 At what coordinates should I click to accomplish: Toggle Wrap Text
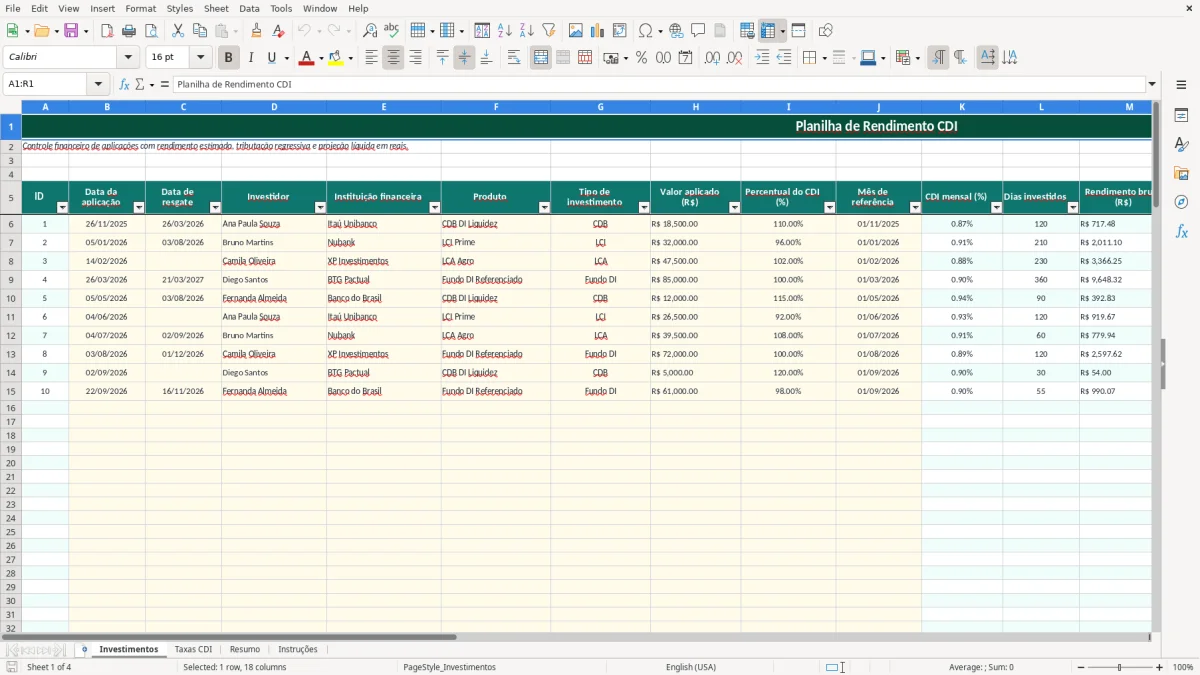coord(514,58)
